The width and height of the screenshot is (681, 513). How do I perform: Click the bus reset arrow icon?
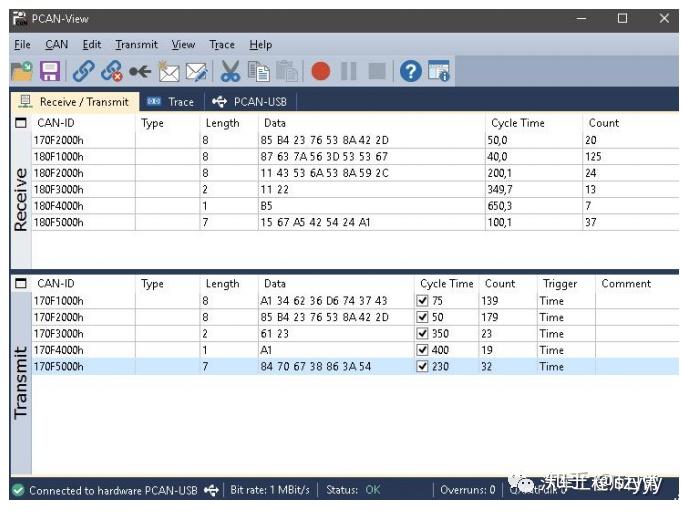(x=140, y=71)
